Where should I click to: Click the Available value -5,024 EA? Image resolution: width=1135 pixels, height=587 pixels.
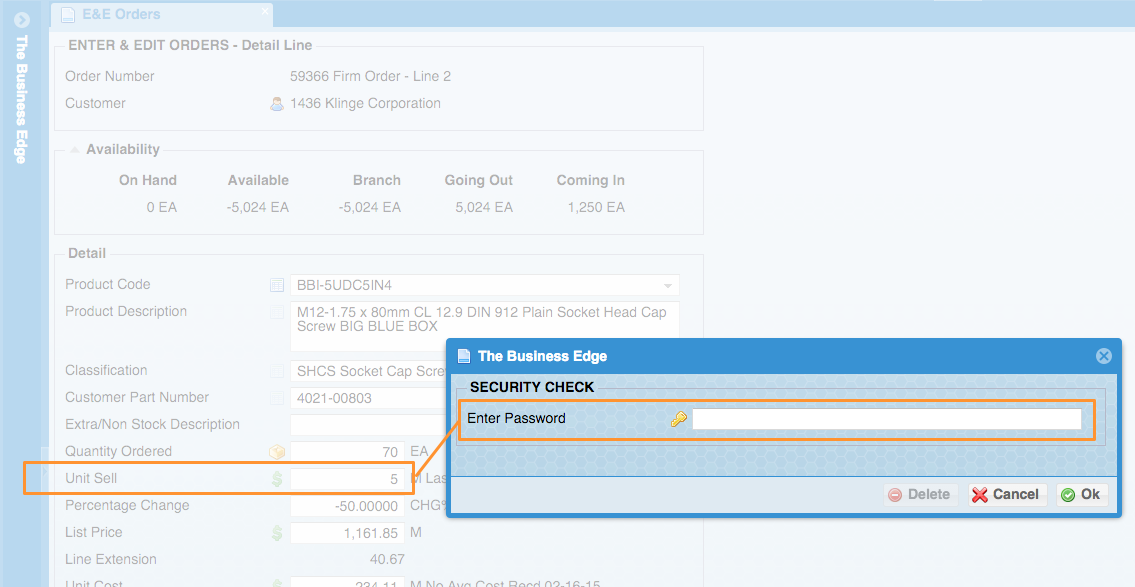(x=258, y=208)
